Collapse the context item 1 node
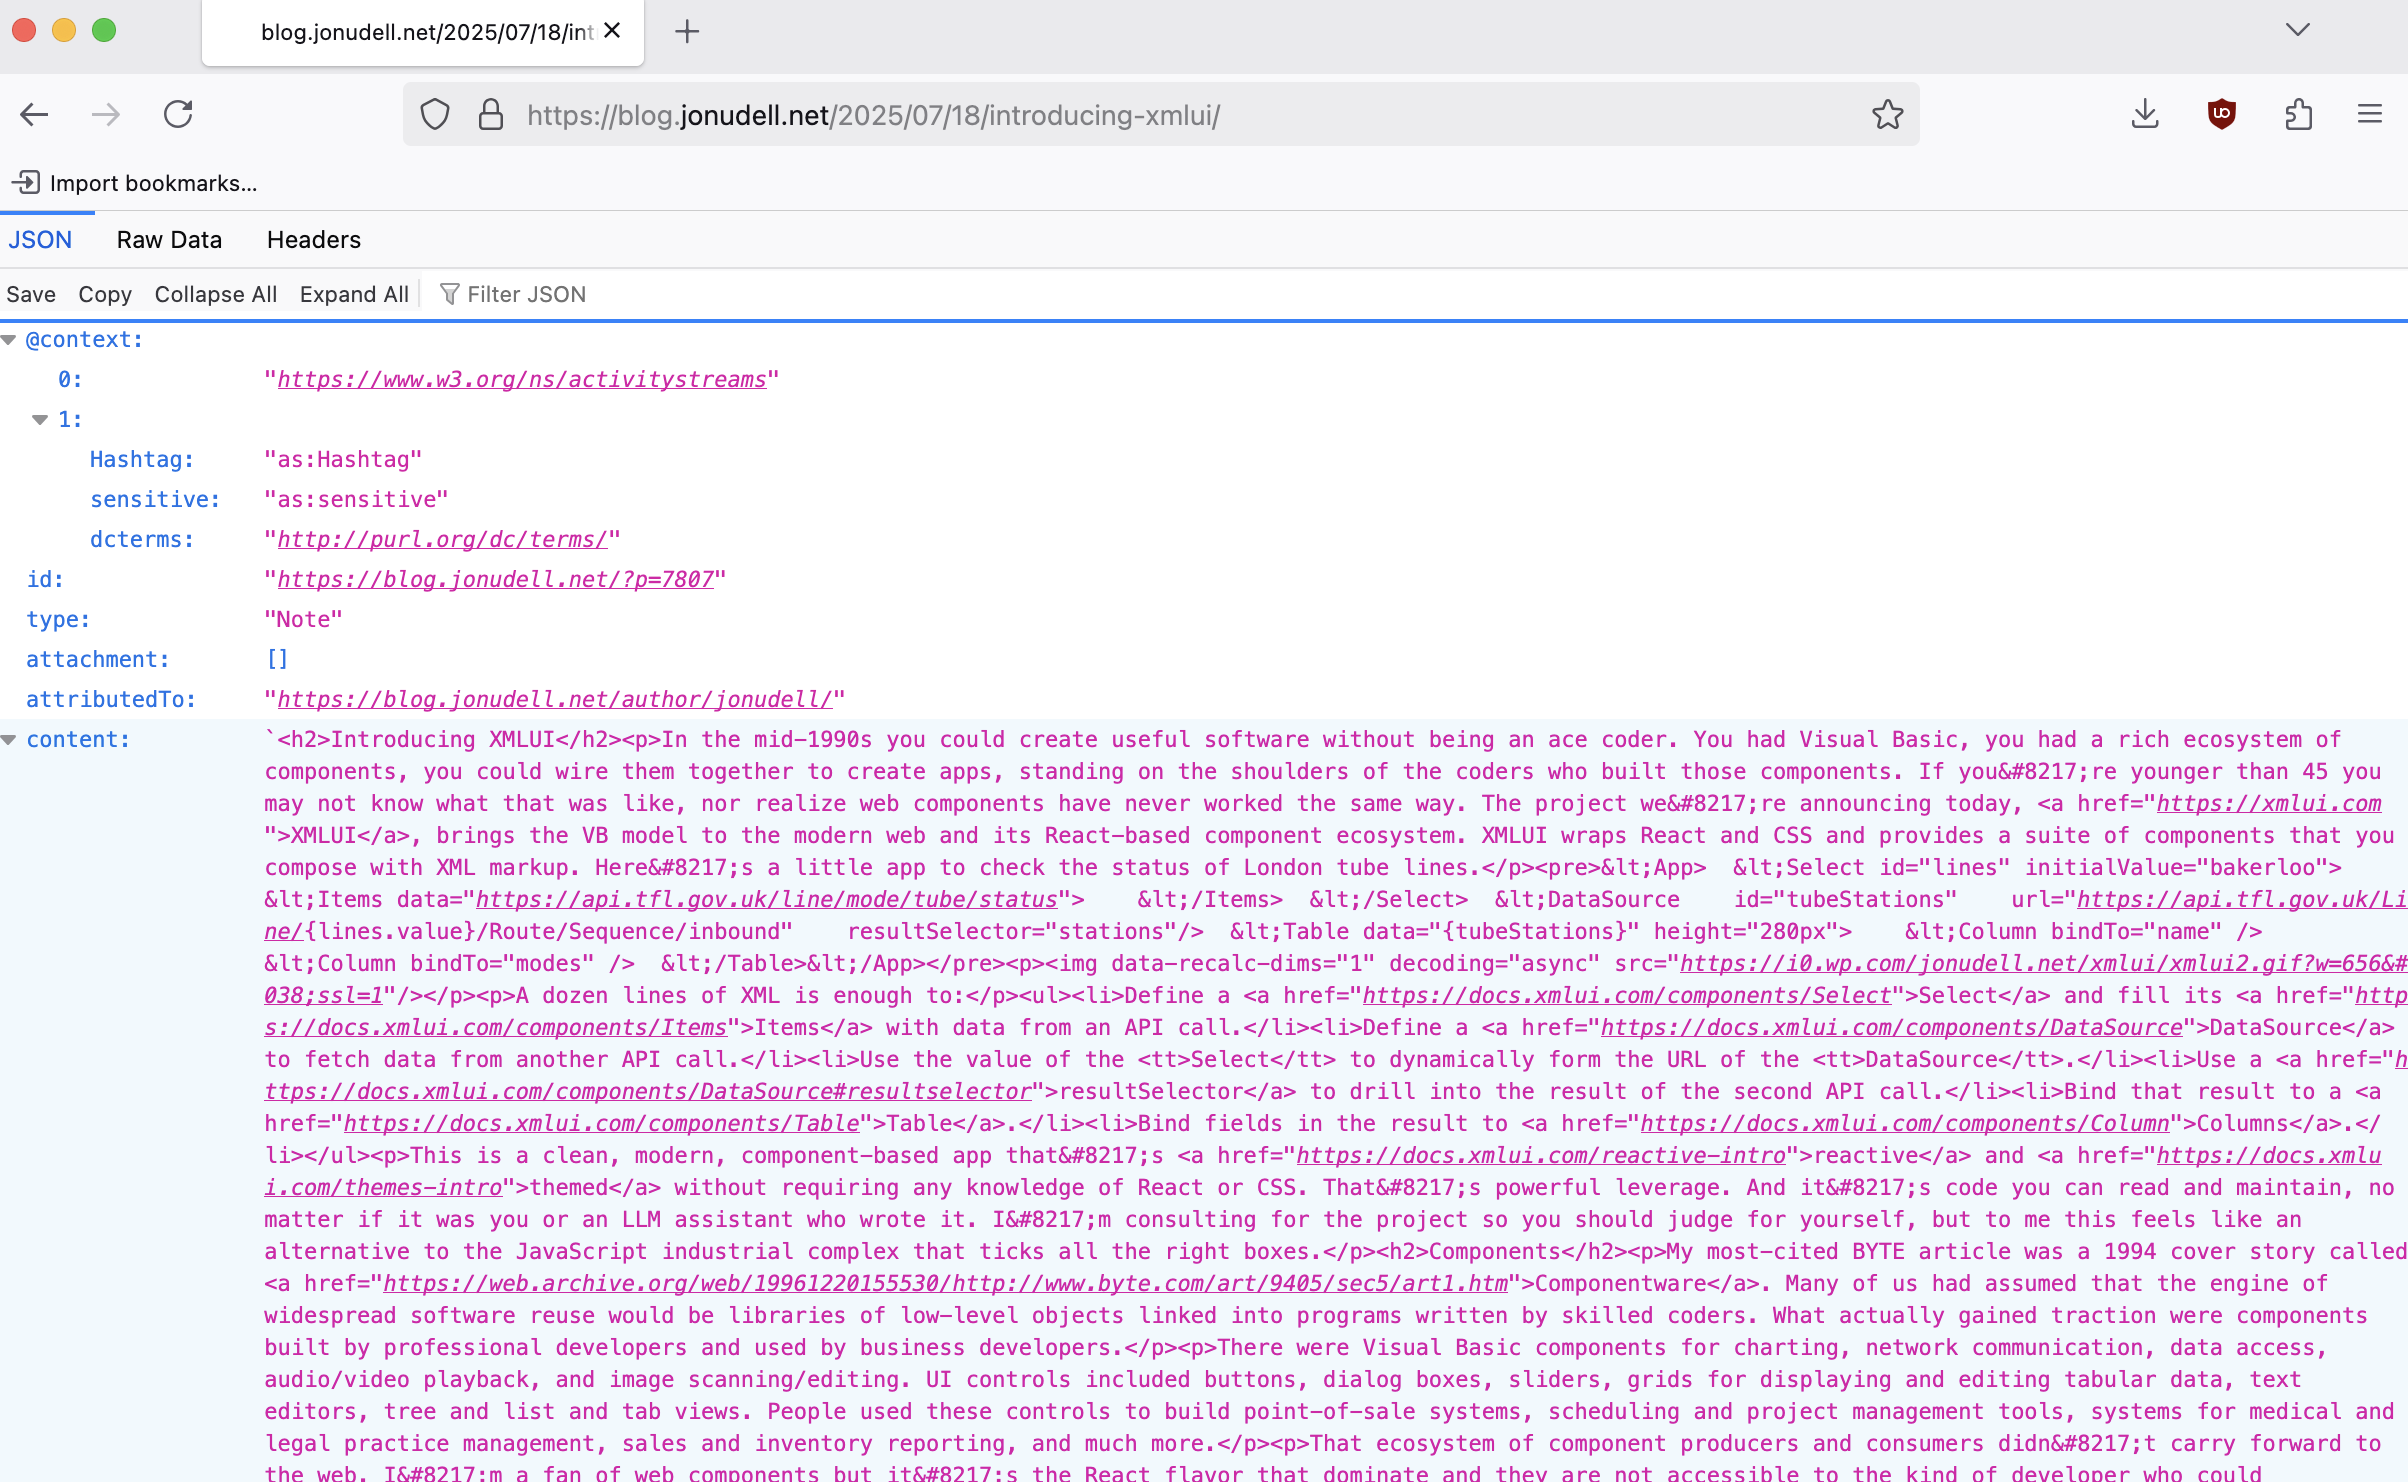The height and width of the screenshot is (1482, 2408). tap(40, 420)
